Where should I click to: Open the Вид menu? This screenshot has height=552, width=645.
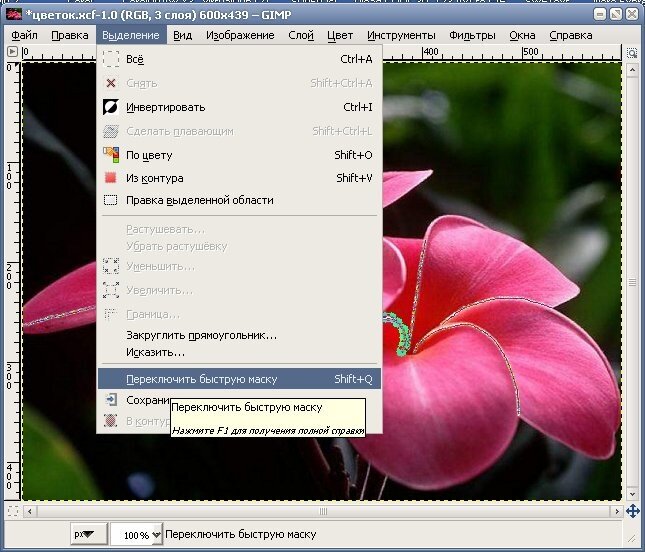(182, 35)
